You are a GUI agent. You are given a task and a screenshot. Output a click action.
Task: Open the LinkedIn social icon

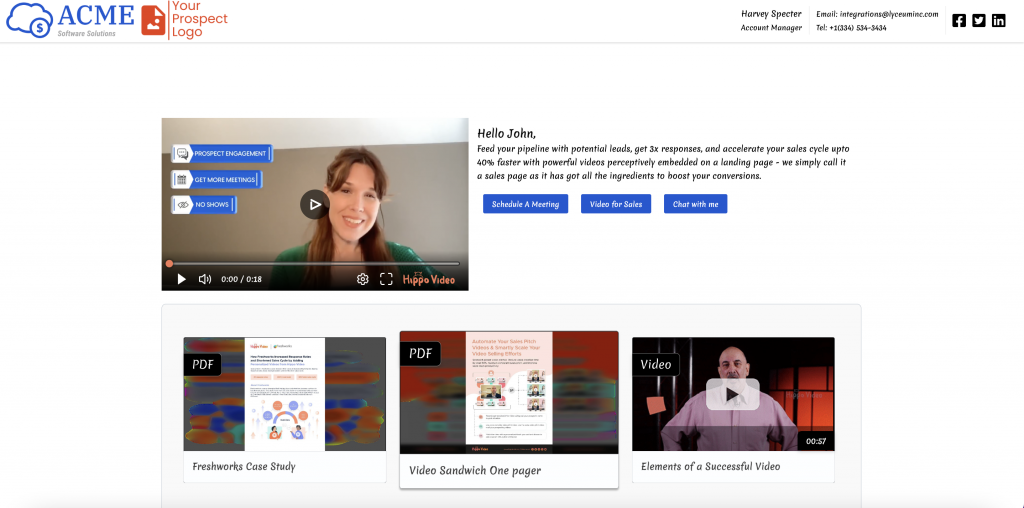999,20
